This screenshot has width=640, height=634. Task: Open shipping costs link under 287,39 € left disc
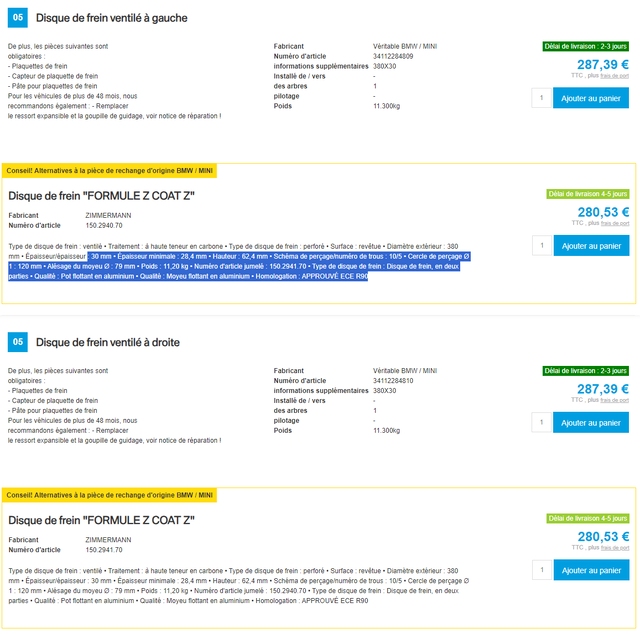[x=614, y=76]
